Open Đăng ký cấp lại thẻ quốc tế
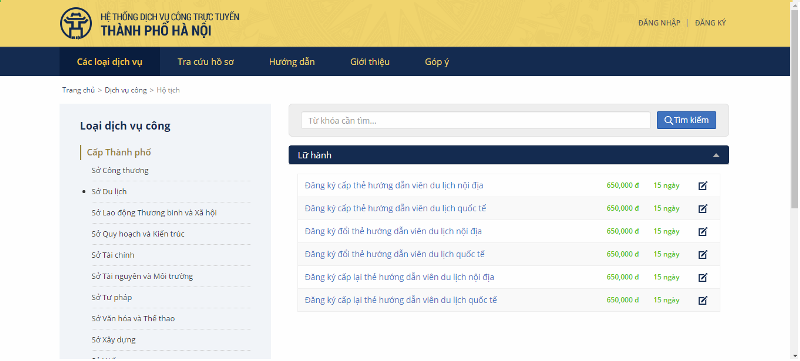Screen dimensions: 800x361 (x=401, y=300)
